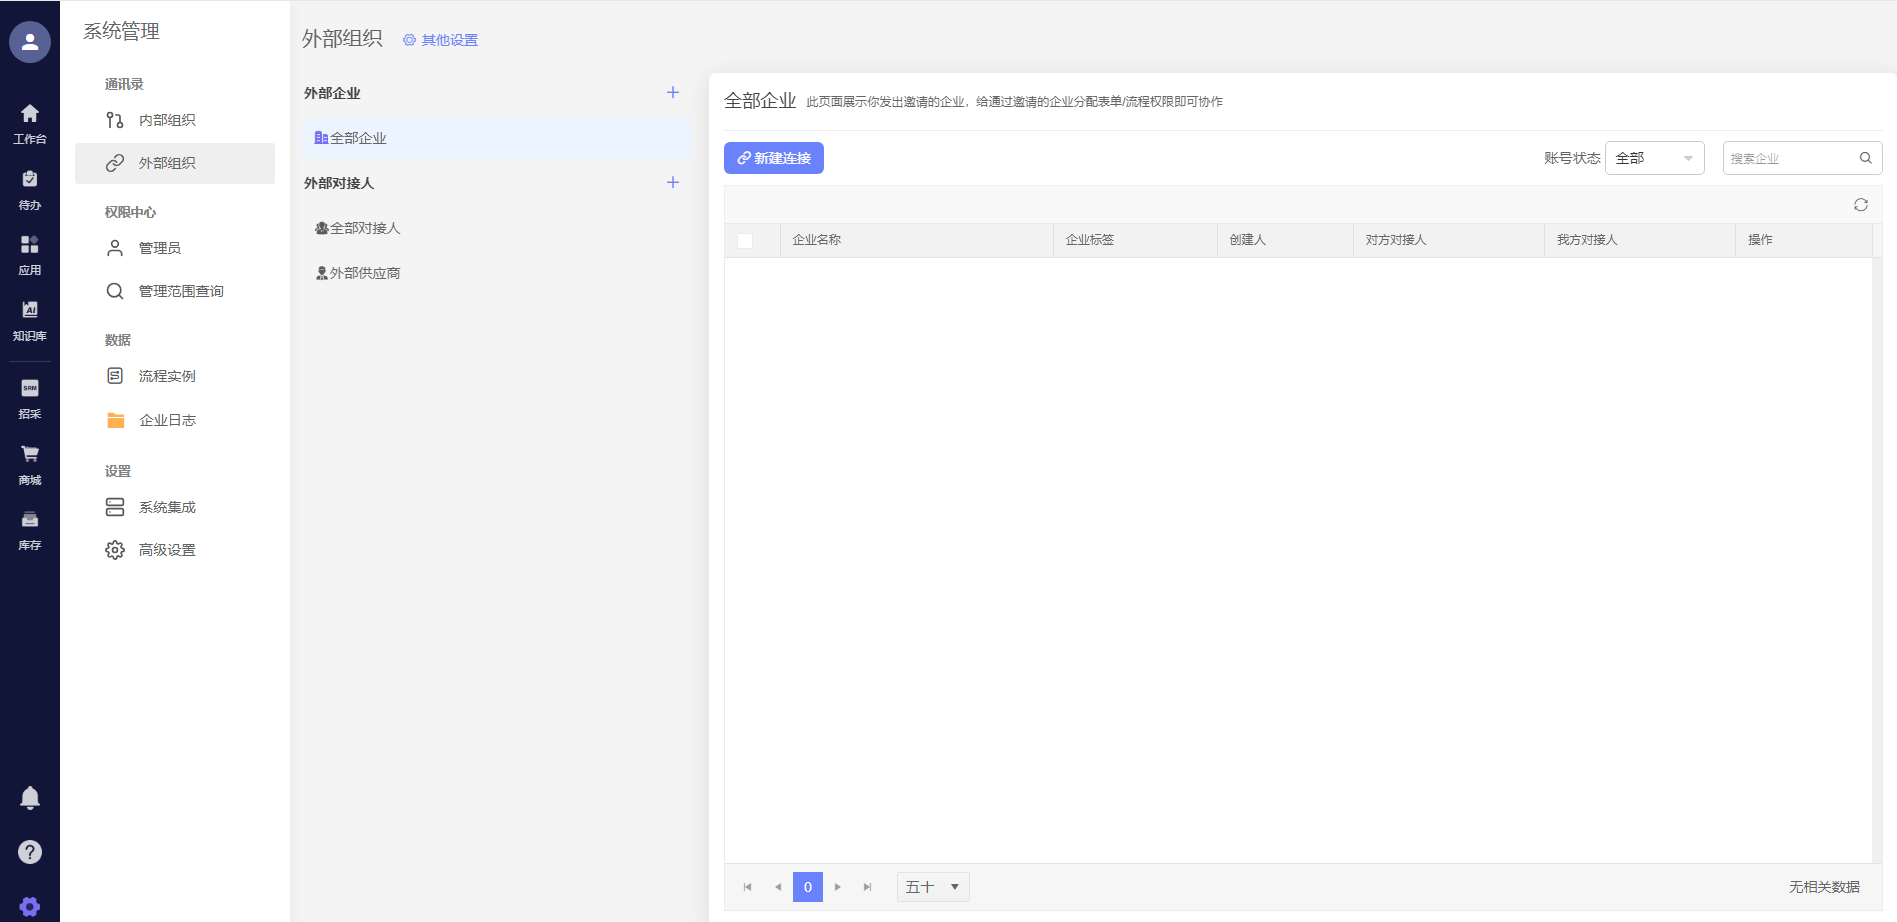
Task: Select 内部组织 in the sidebar menu
Action: tap(167, 120)
